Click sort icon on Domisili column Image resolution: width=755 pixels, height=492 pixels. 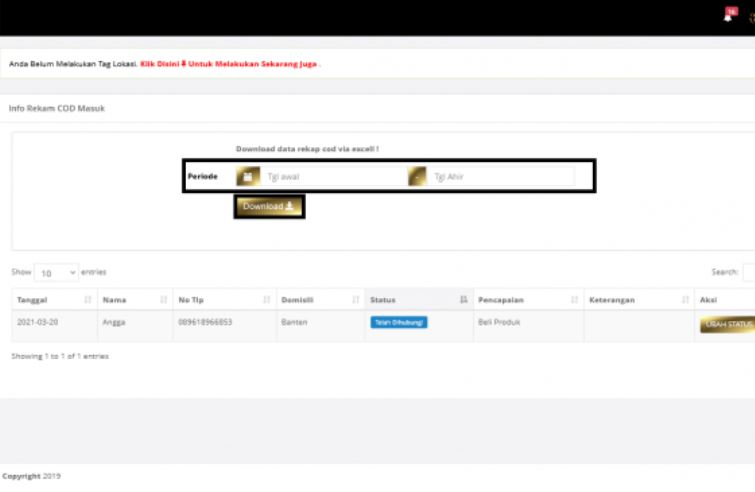coord(355,300)
